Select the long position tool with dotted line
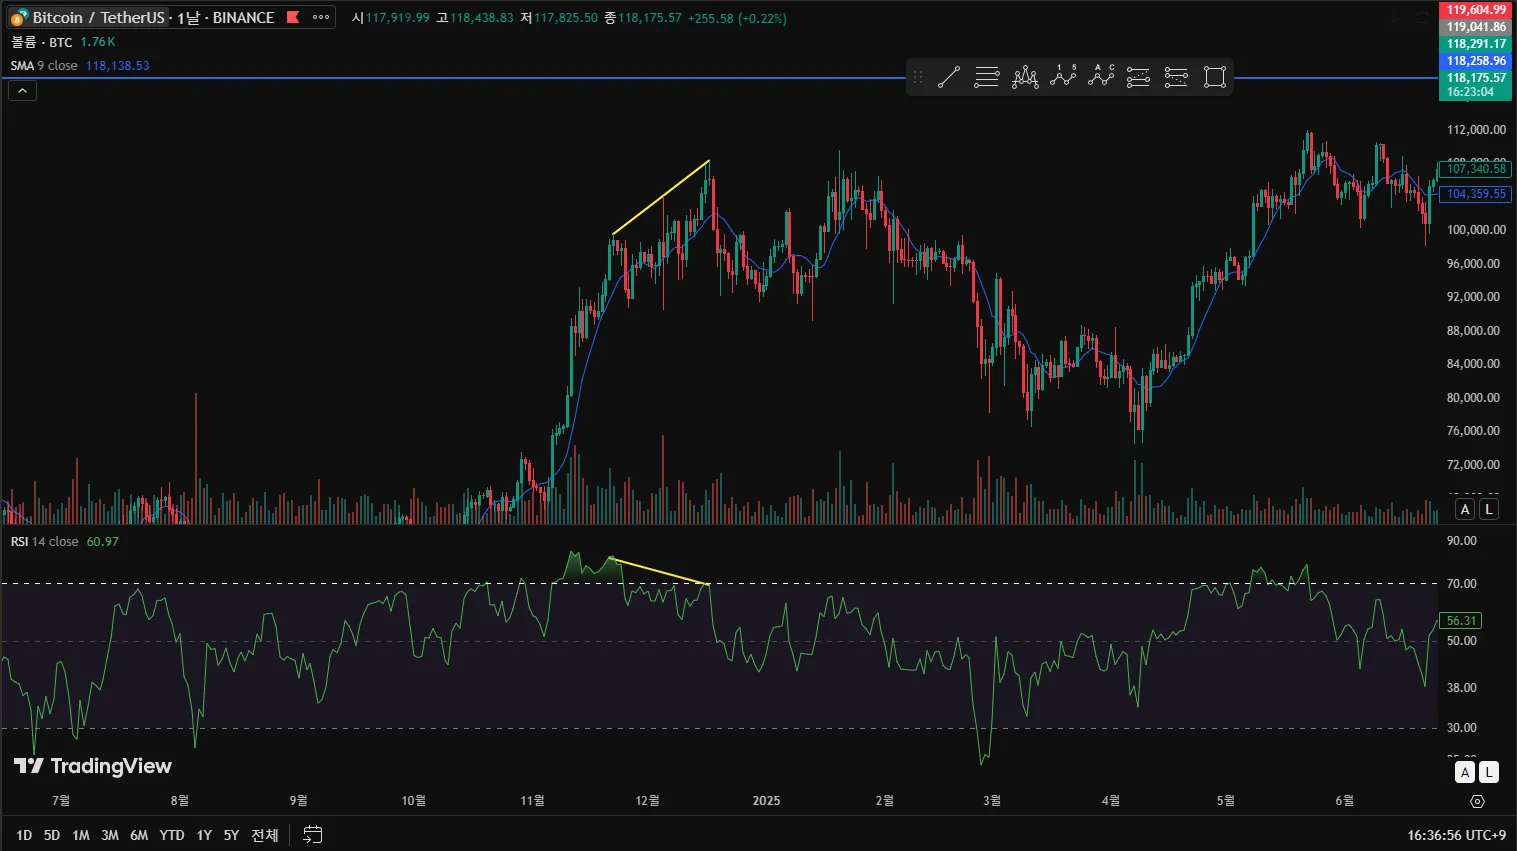The image size is (1517, 851). click(x=1138, y=77)
